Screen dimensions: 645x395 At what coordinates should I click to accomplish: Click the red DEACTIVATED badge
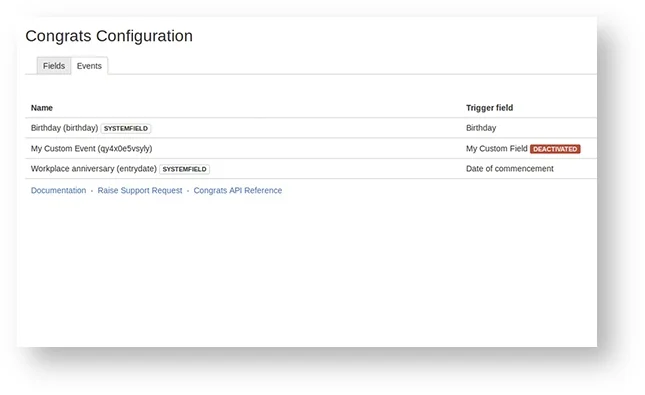(555, 149)
